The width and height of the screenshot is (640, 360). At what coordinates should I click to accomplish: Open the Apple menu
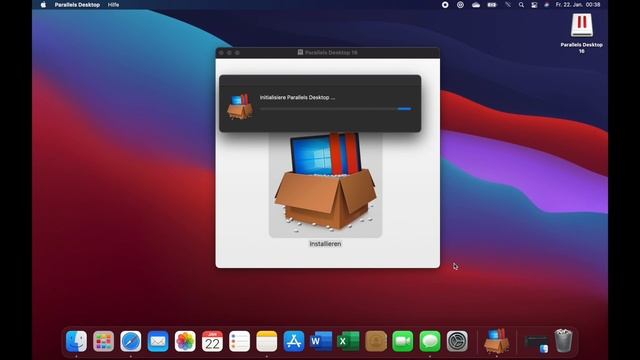pyautogui.click(x=43, y=5)
